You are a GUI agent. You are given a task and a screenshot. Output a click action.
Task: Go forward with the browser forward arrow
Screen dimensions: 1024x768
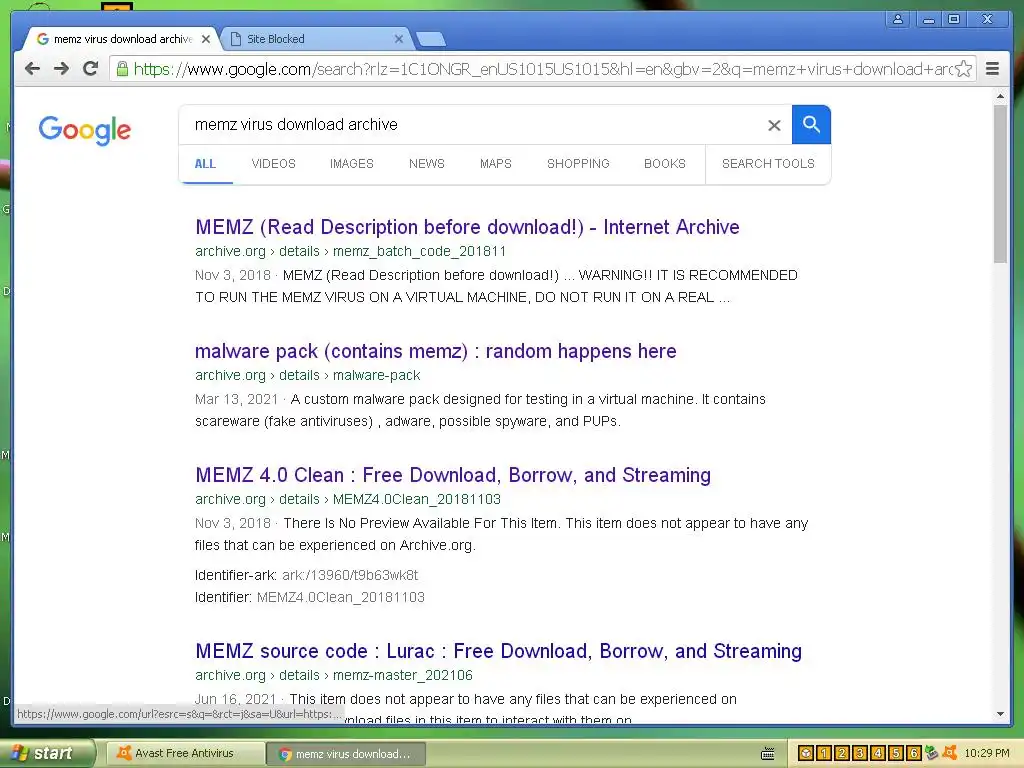(x=61, y=69)
